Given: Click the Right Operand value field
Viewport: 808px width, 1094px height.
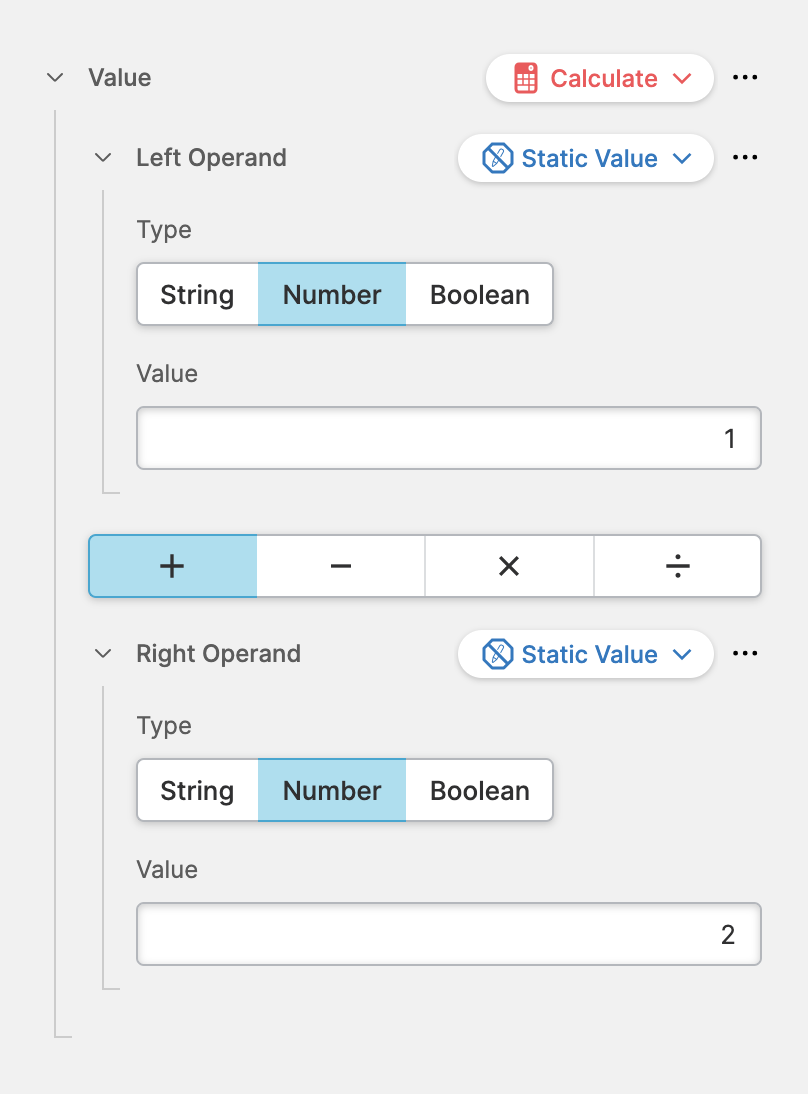Looking at the screenshot, I should pos(448,934).
